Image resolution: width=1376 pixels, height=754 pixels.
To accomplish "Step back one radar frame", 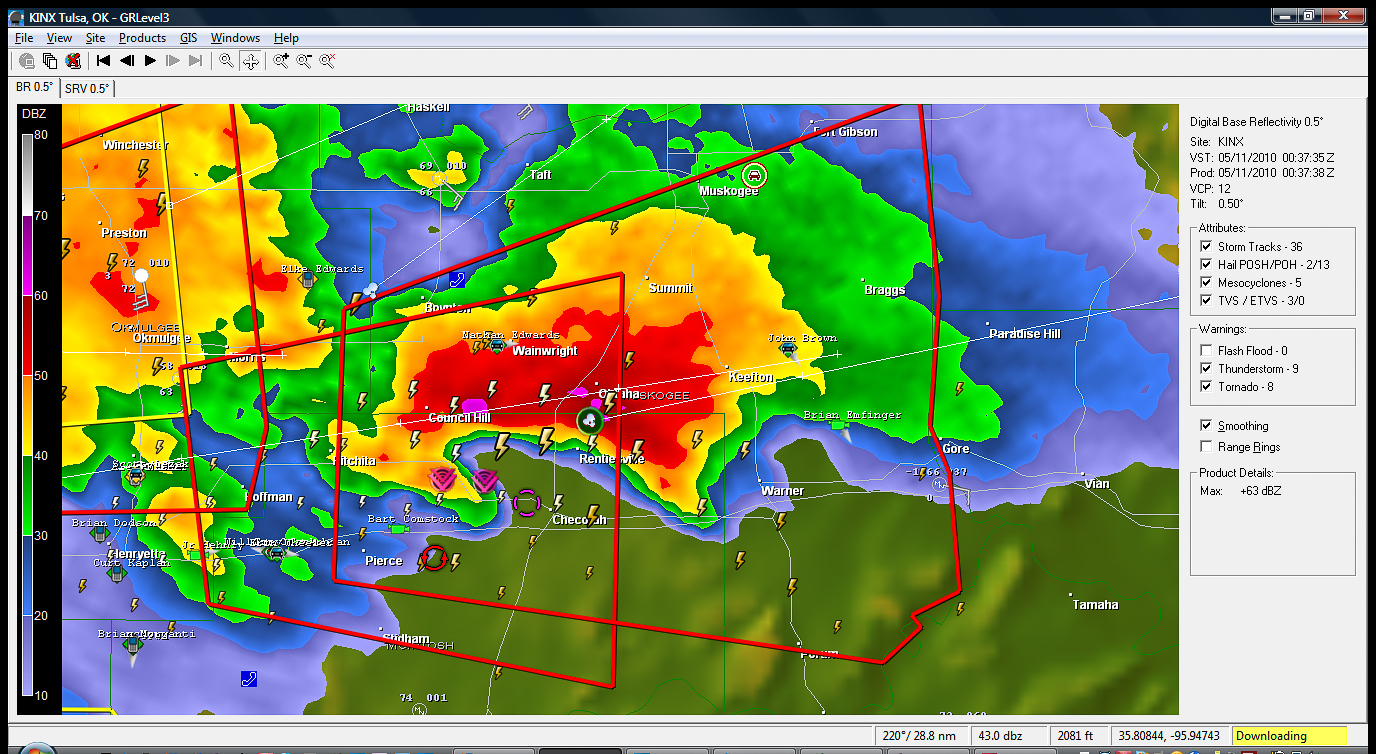I will (x=127, y=61).
